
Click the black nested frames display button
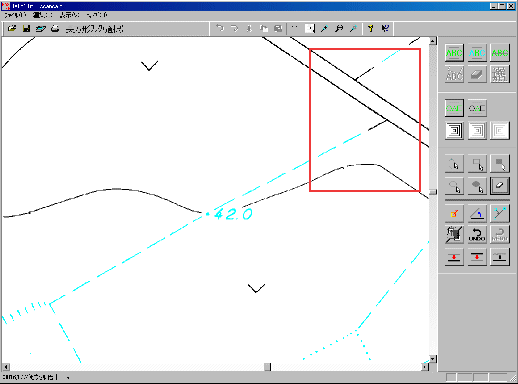pos(454,130)
